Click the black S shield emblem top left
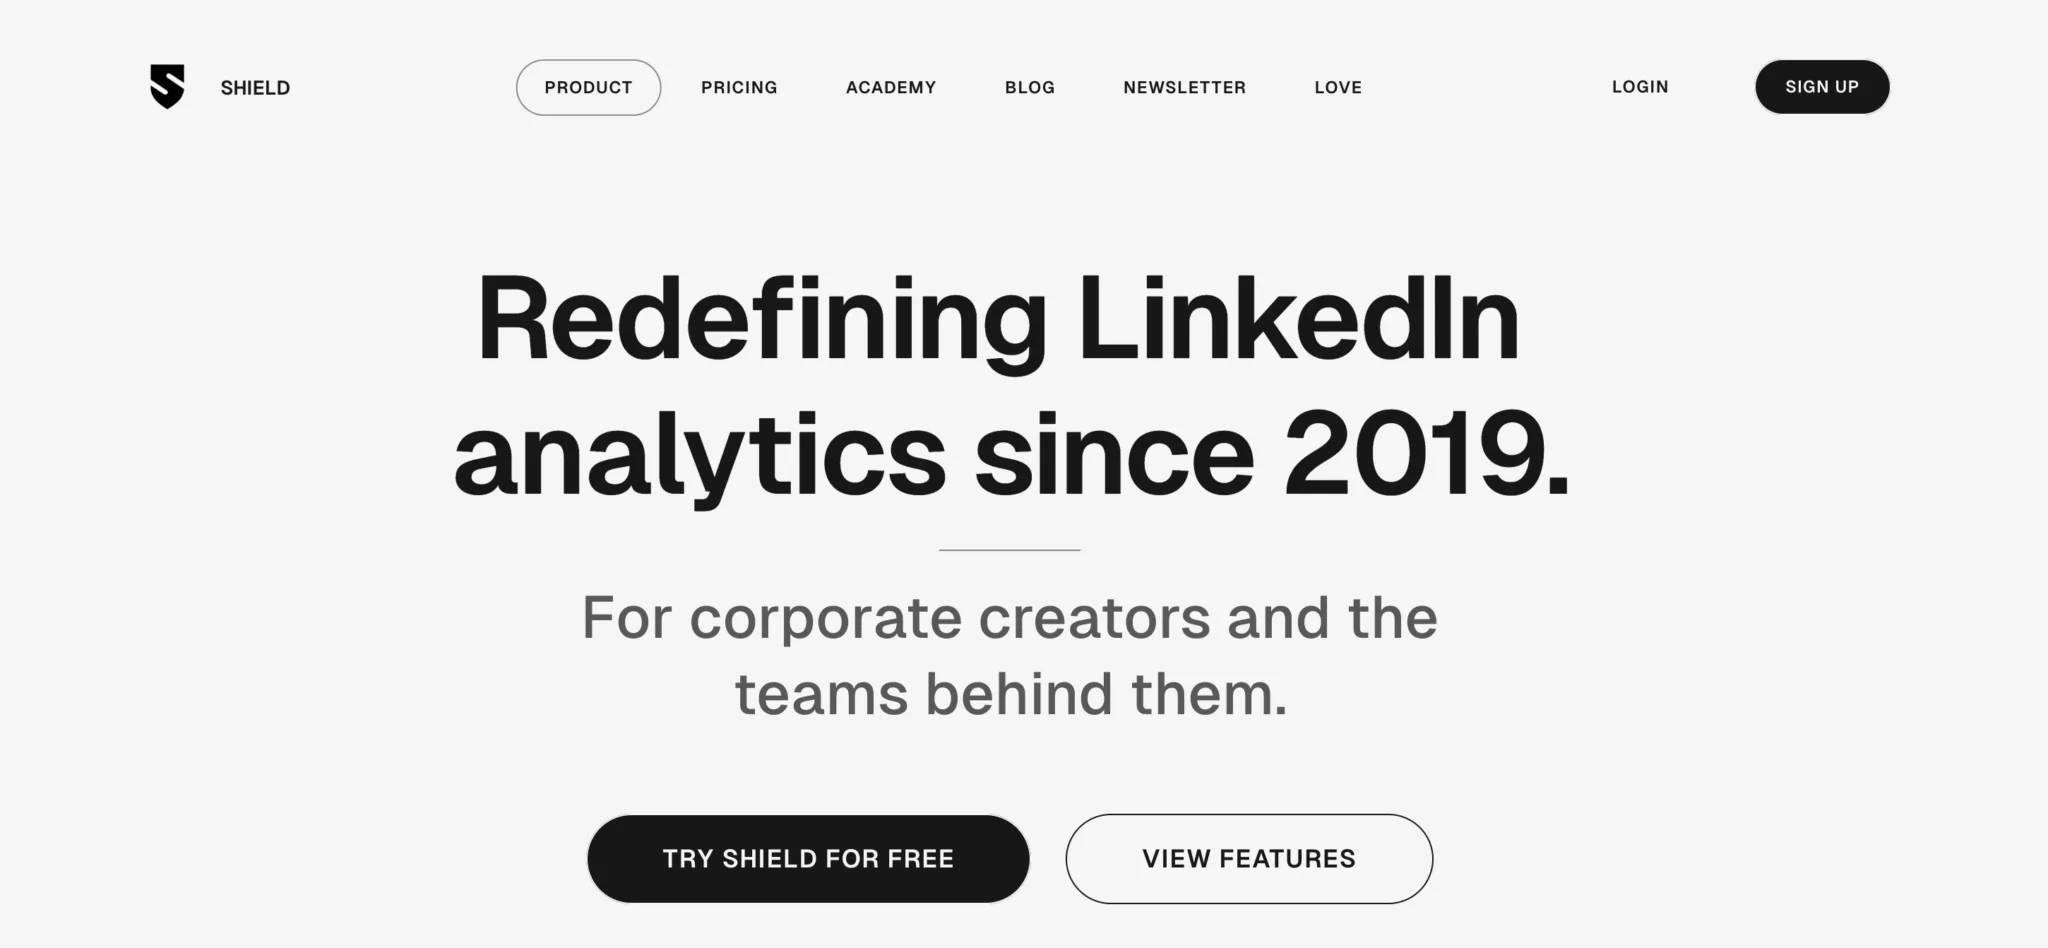This screenshot has height=948, width=2048. pos(167,87)
